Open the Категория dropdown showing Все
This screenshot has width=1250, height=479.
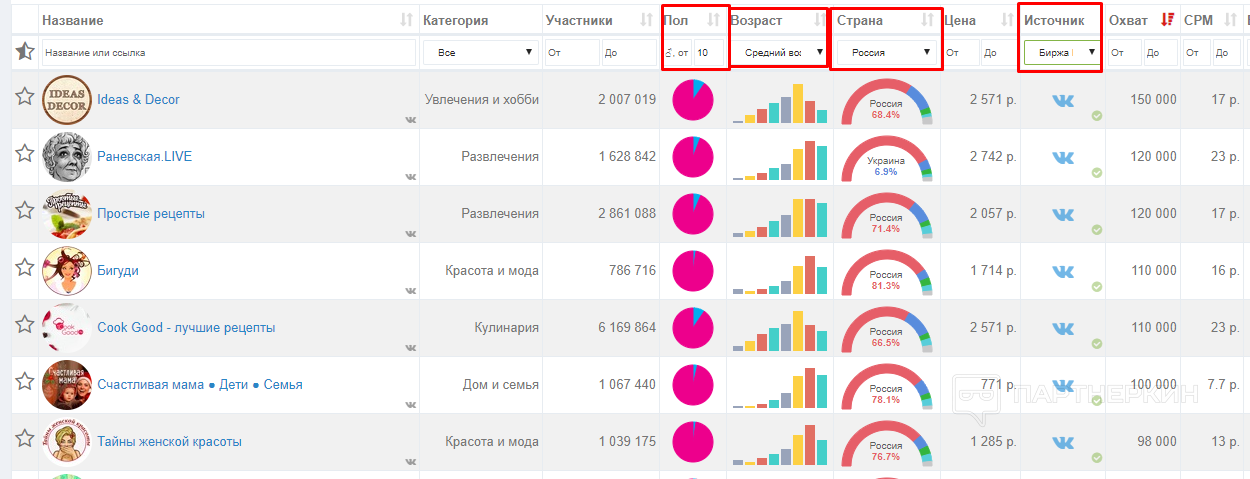coord(480,53)
